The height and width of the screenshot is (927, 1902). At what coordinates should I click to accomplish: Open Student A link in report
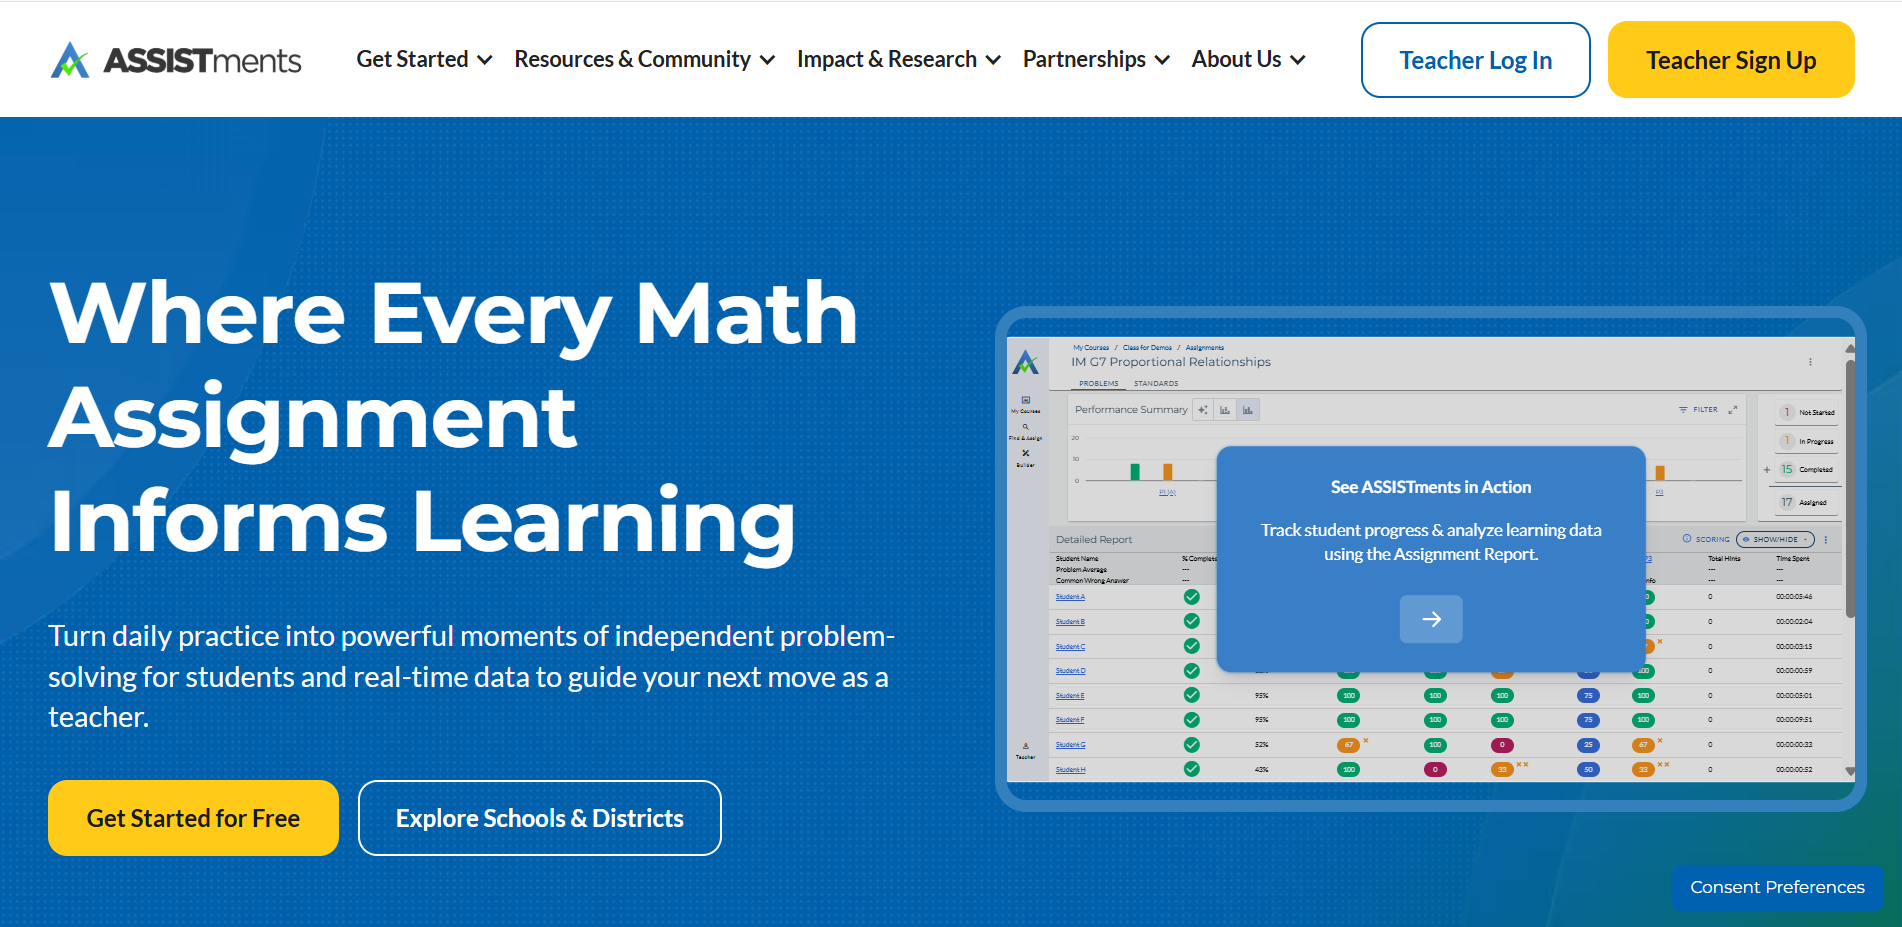click(1070, 597)
